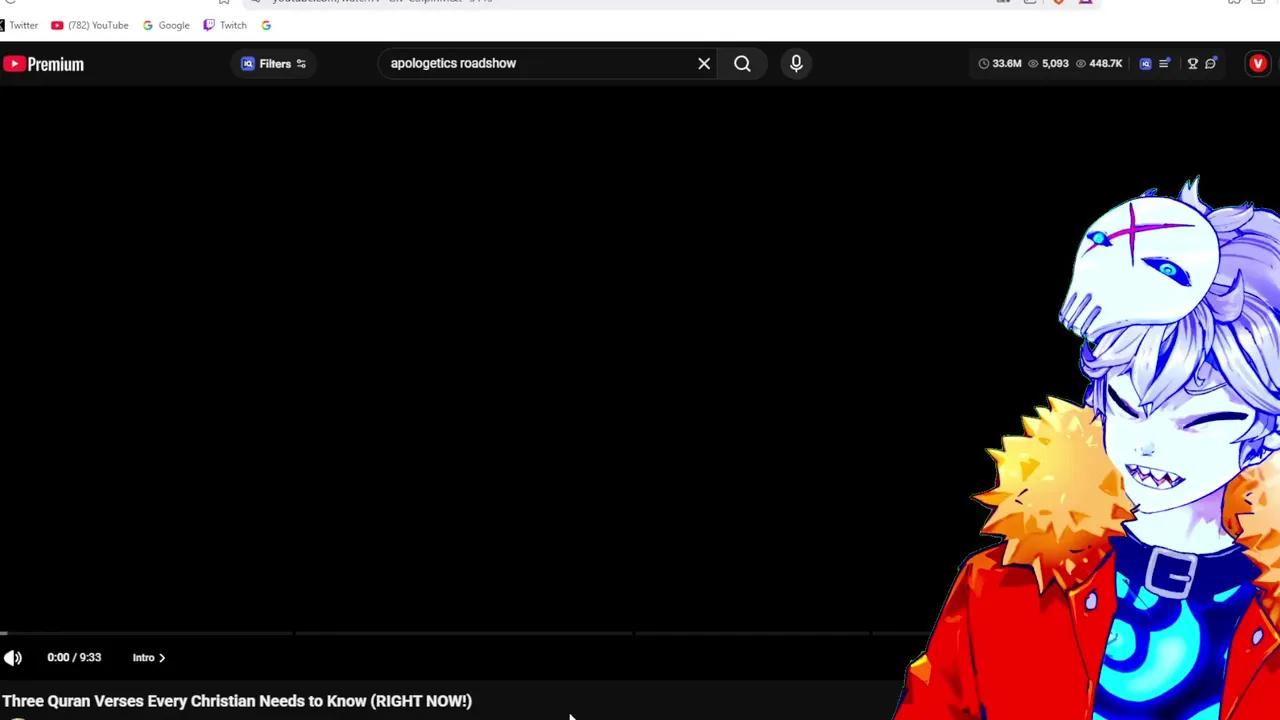Start voice search with the microphone icon
This screenshot has width=1280, height=720.
[796, 63]
